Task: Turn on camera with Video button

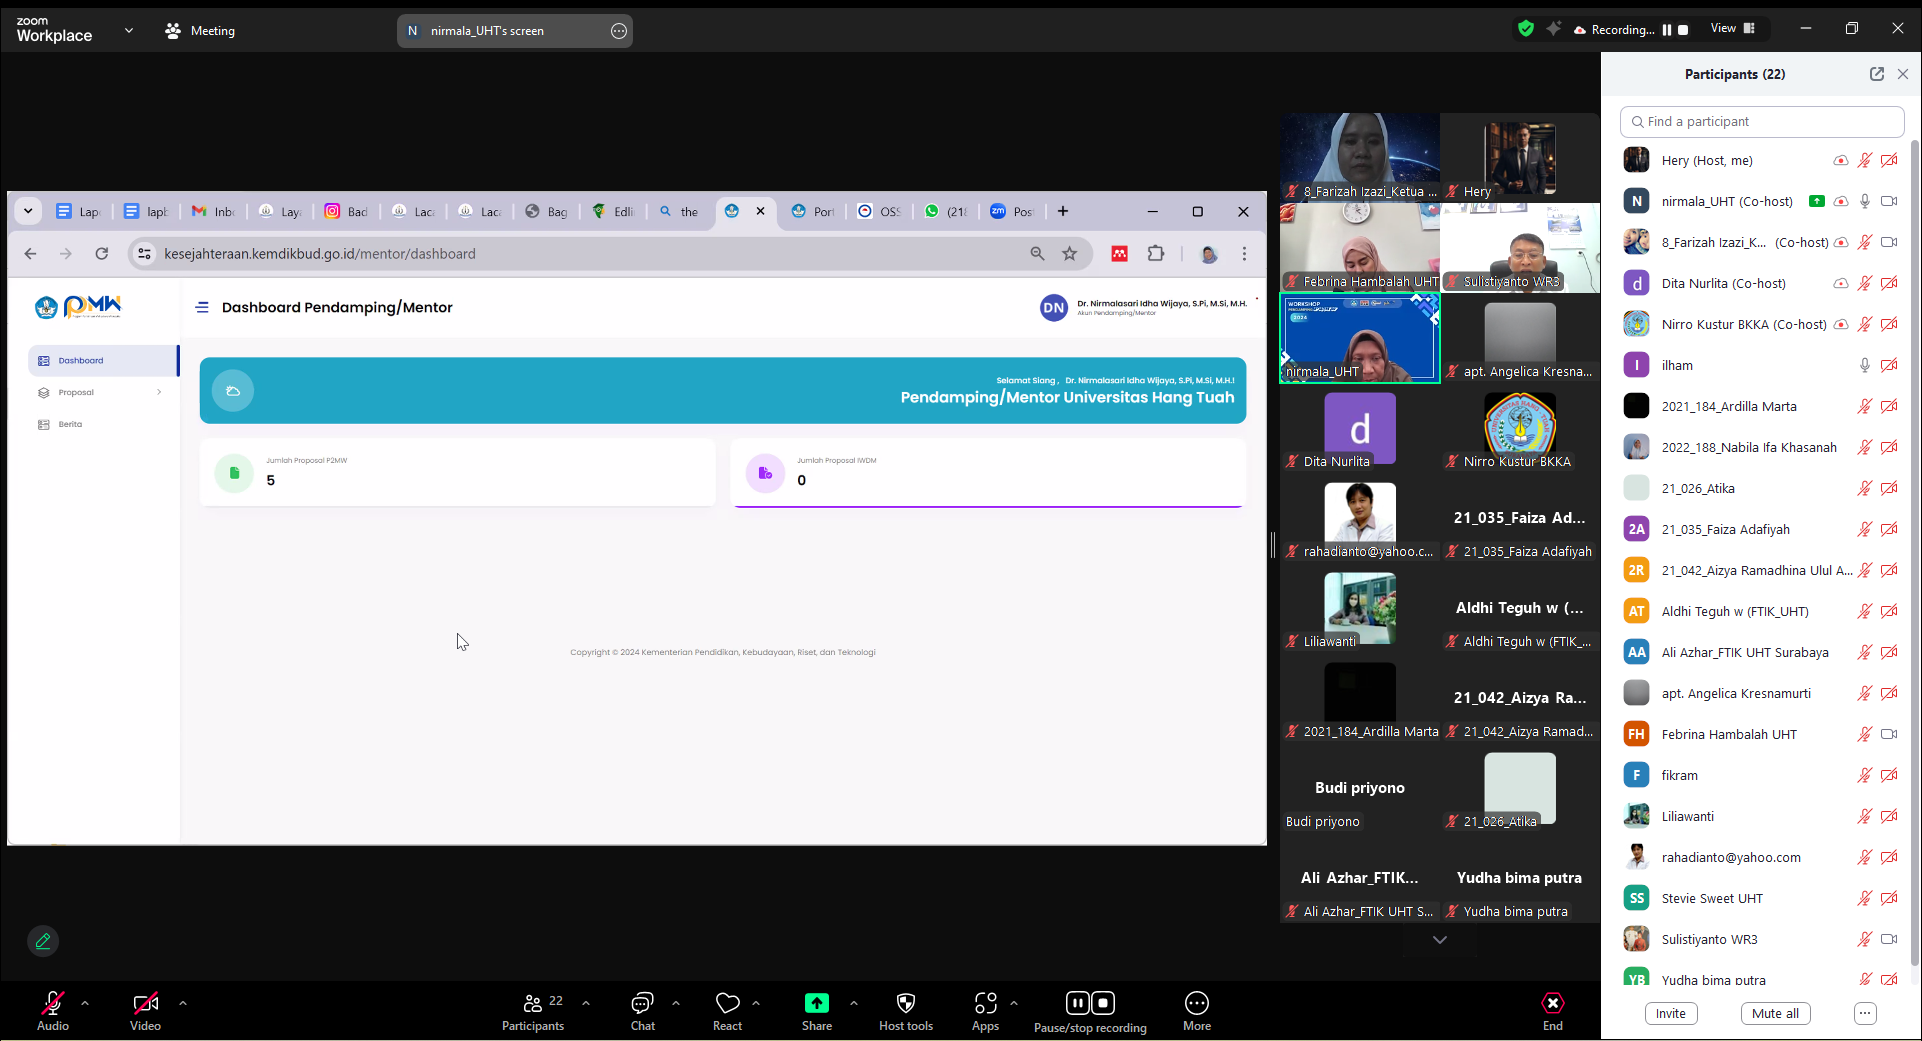Action: click(145, 1003)
